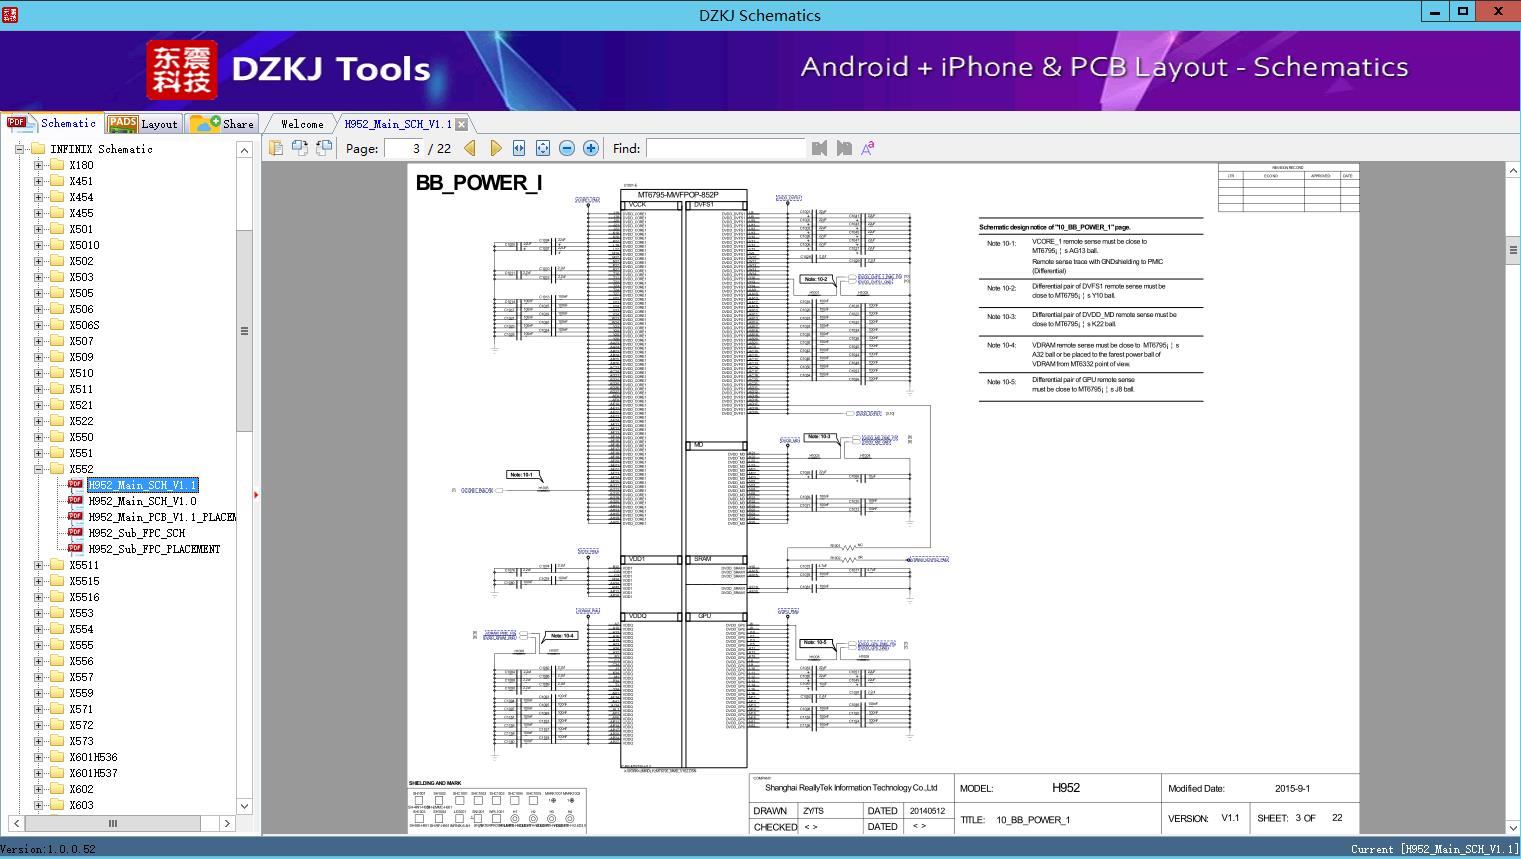Click the X5511 folder icon
1521x859 pixels.
(57, 565)
